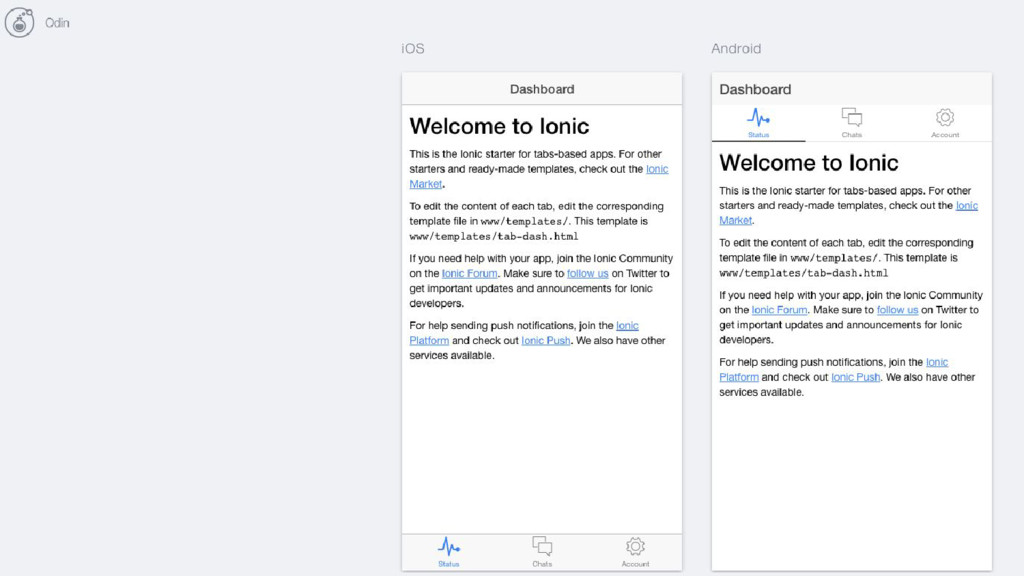
Task: Click the Account tab label in Android preview
Action: pos(945,135)
